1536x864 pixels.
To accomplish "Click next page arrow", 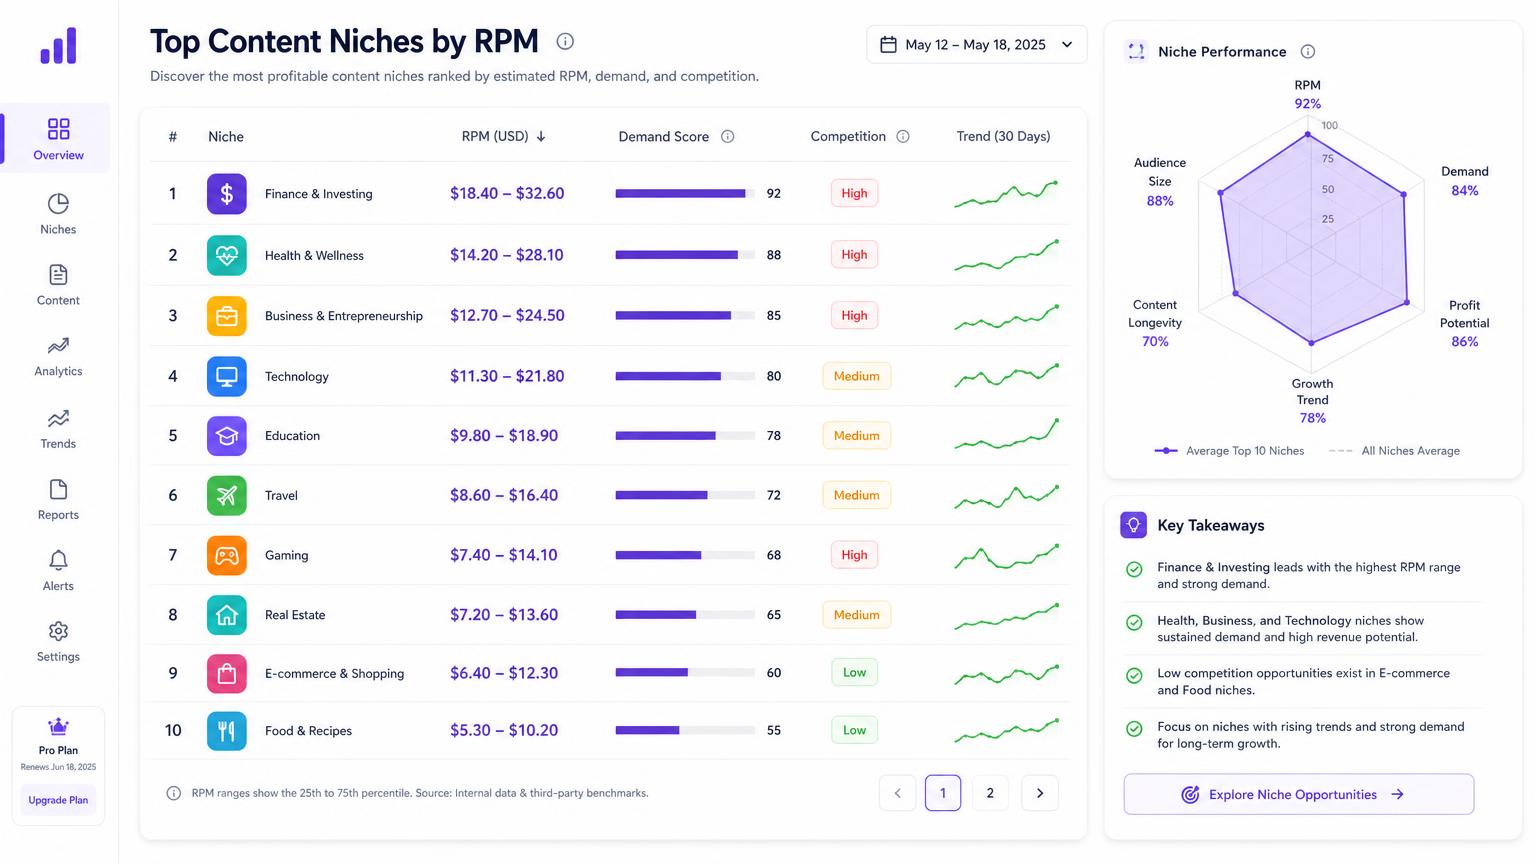I will tap(1040, 793).
